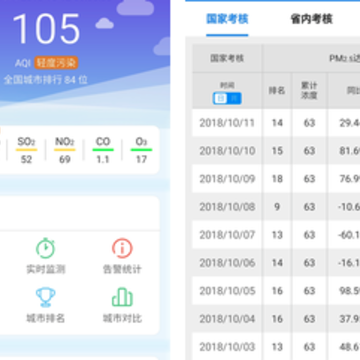The height and width of the screenshot is (360, 360).
Task: Open the 实时监测 stopwatch icon
Action: pos(46,248)
